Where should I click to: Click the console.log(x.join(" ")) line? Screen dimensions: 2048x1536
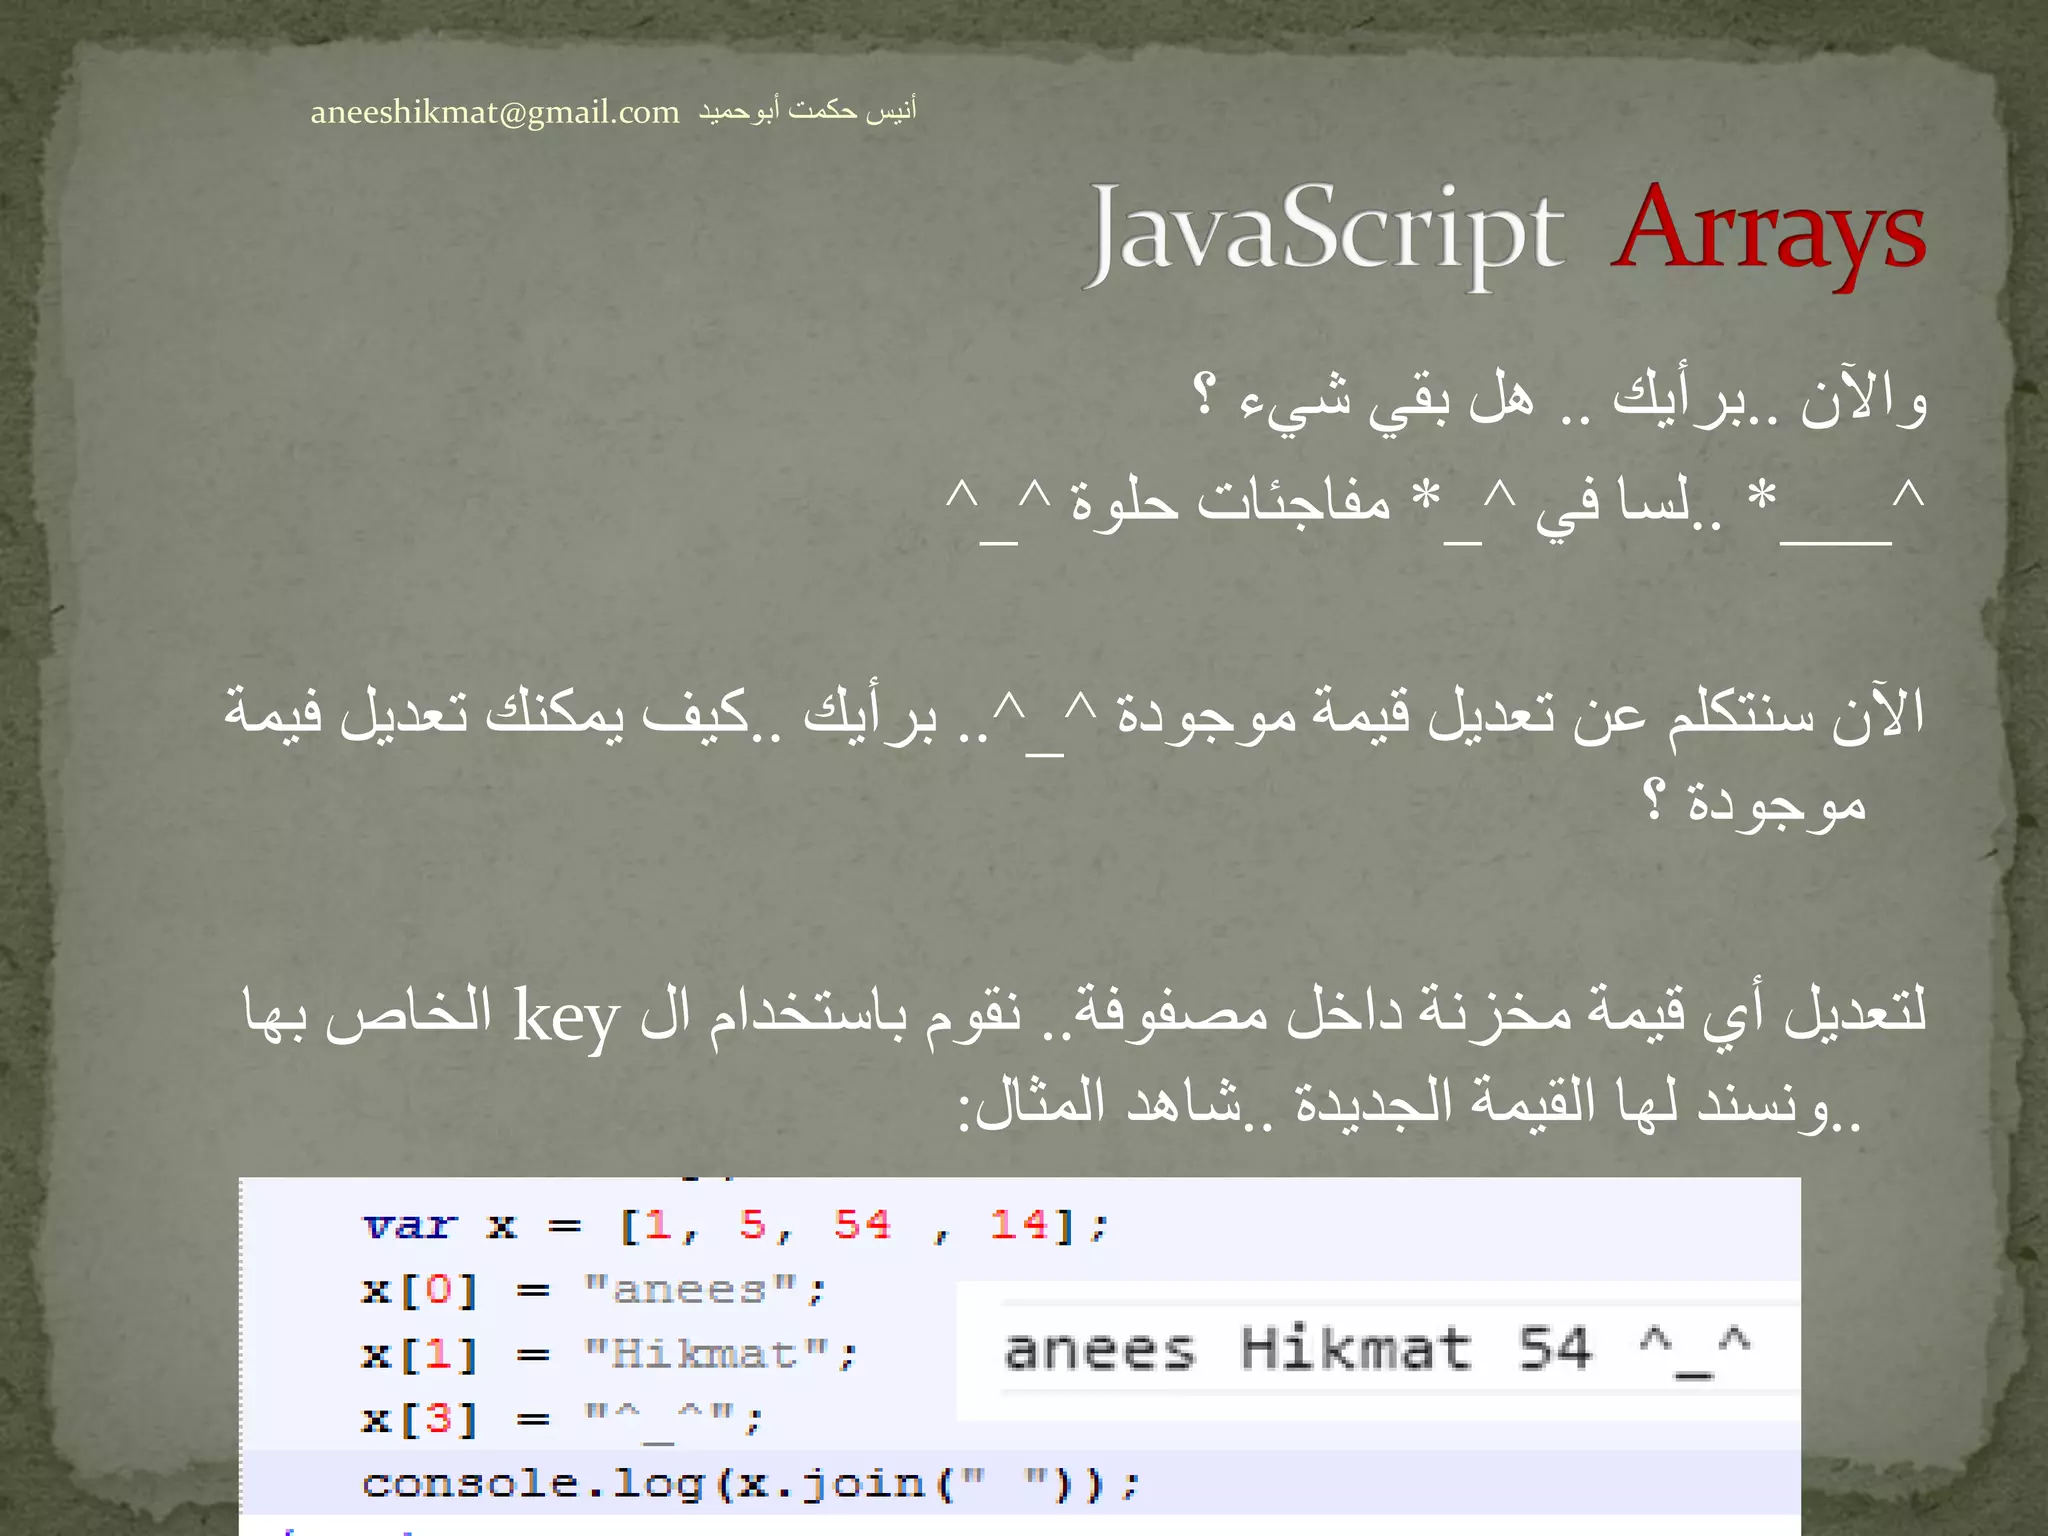pyautogui.click(x=751, y=1484)
